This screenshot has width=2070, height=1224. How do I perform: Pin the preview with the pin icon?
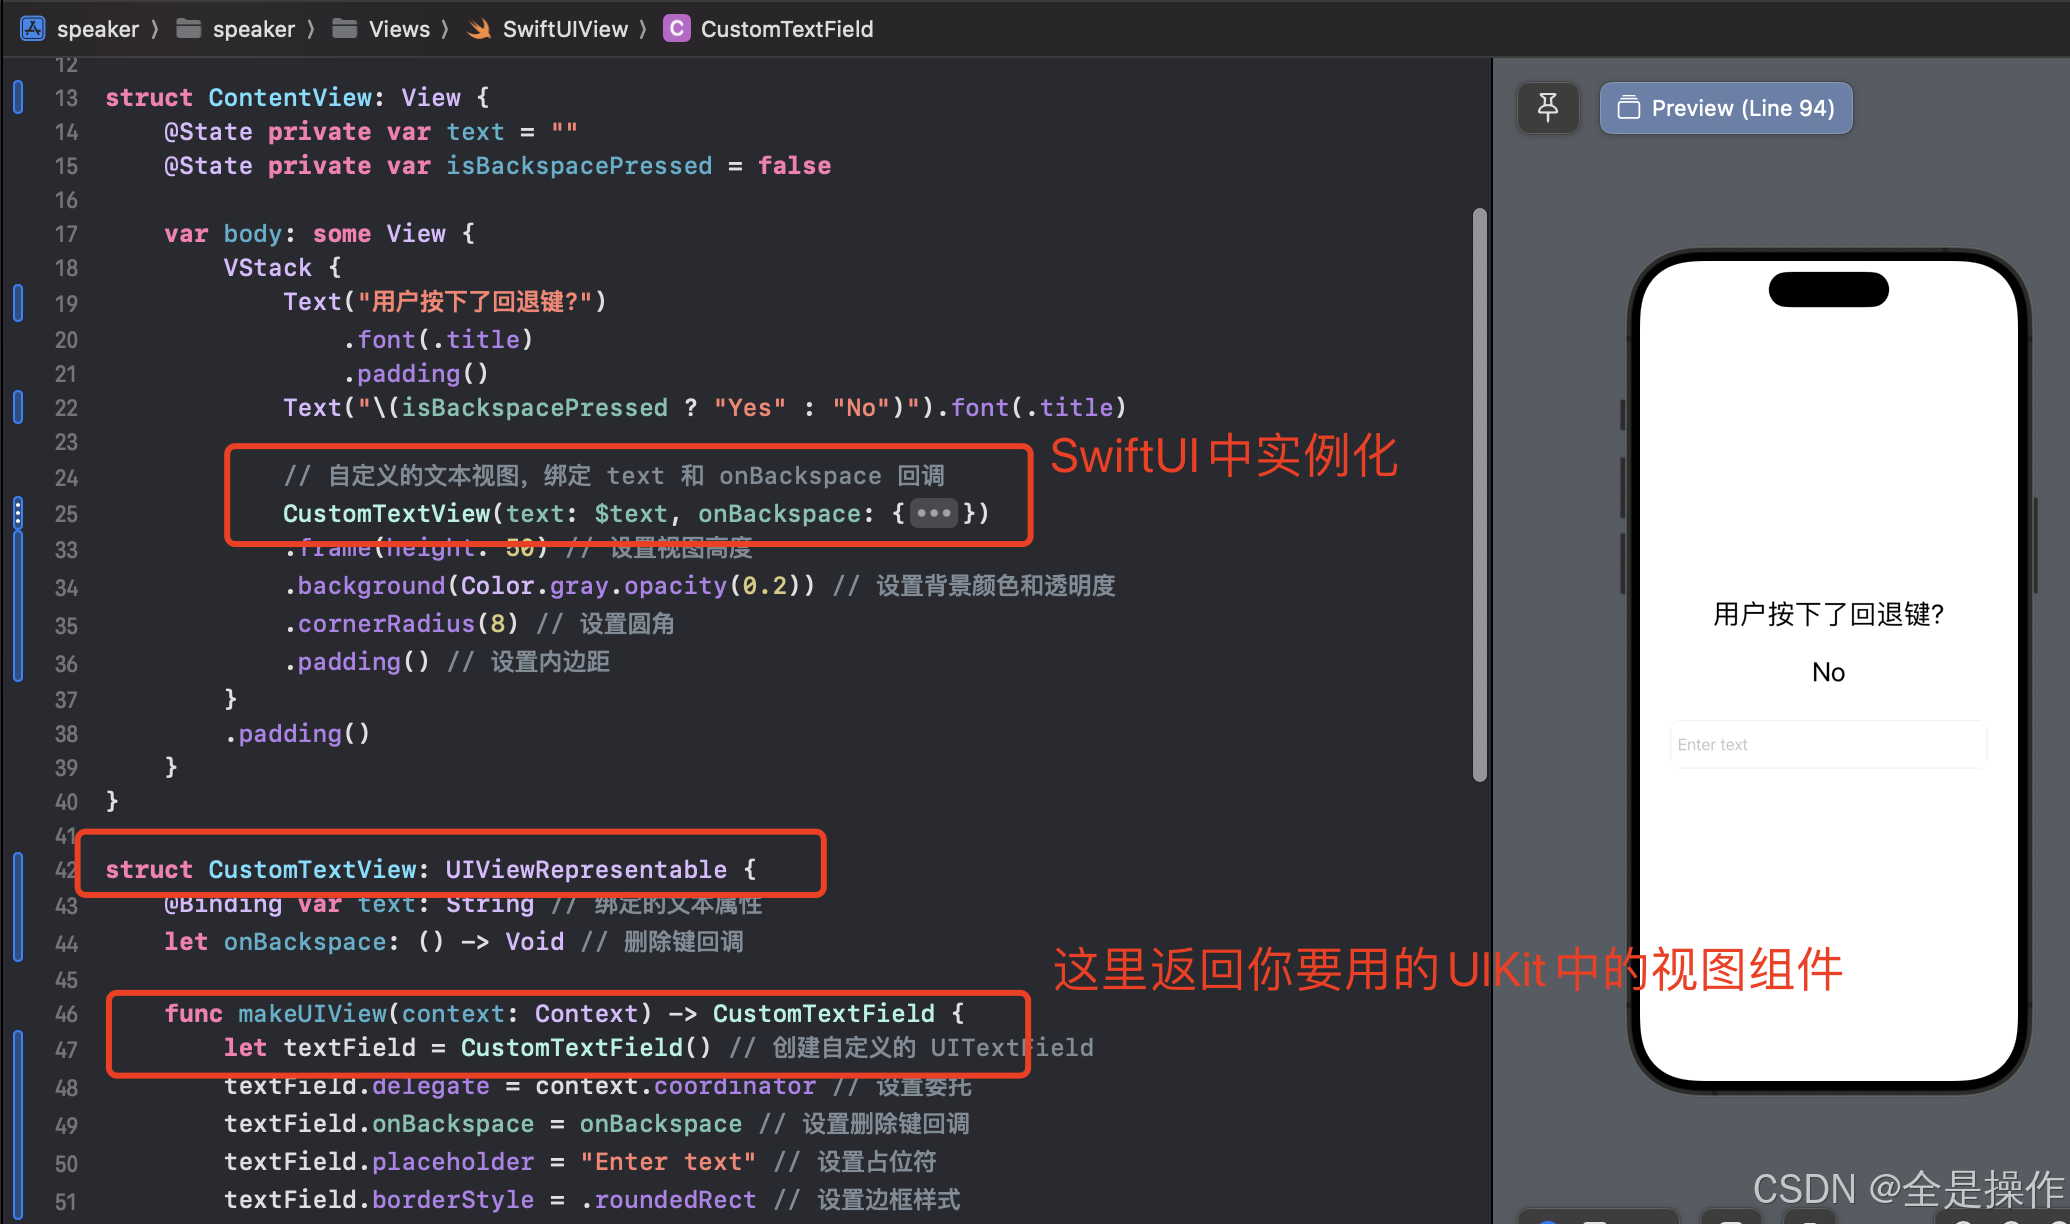tap(1547, 107)
